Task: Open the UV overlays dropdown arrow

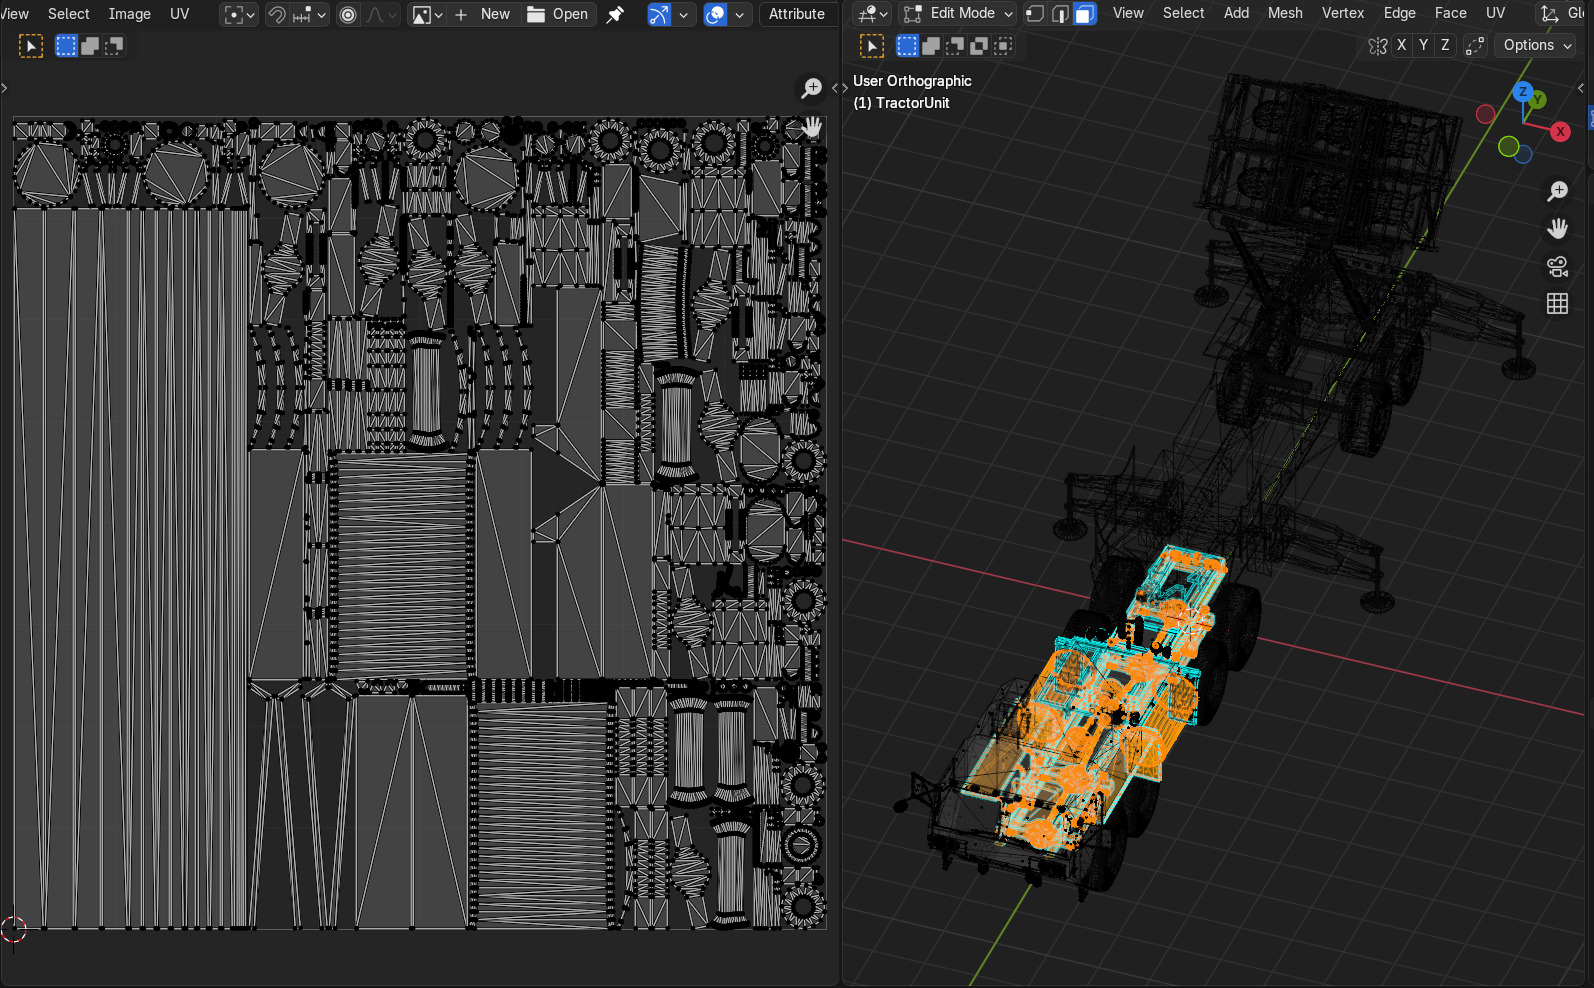Action: click(x=739, y=14)
